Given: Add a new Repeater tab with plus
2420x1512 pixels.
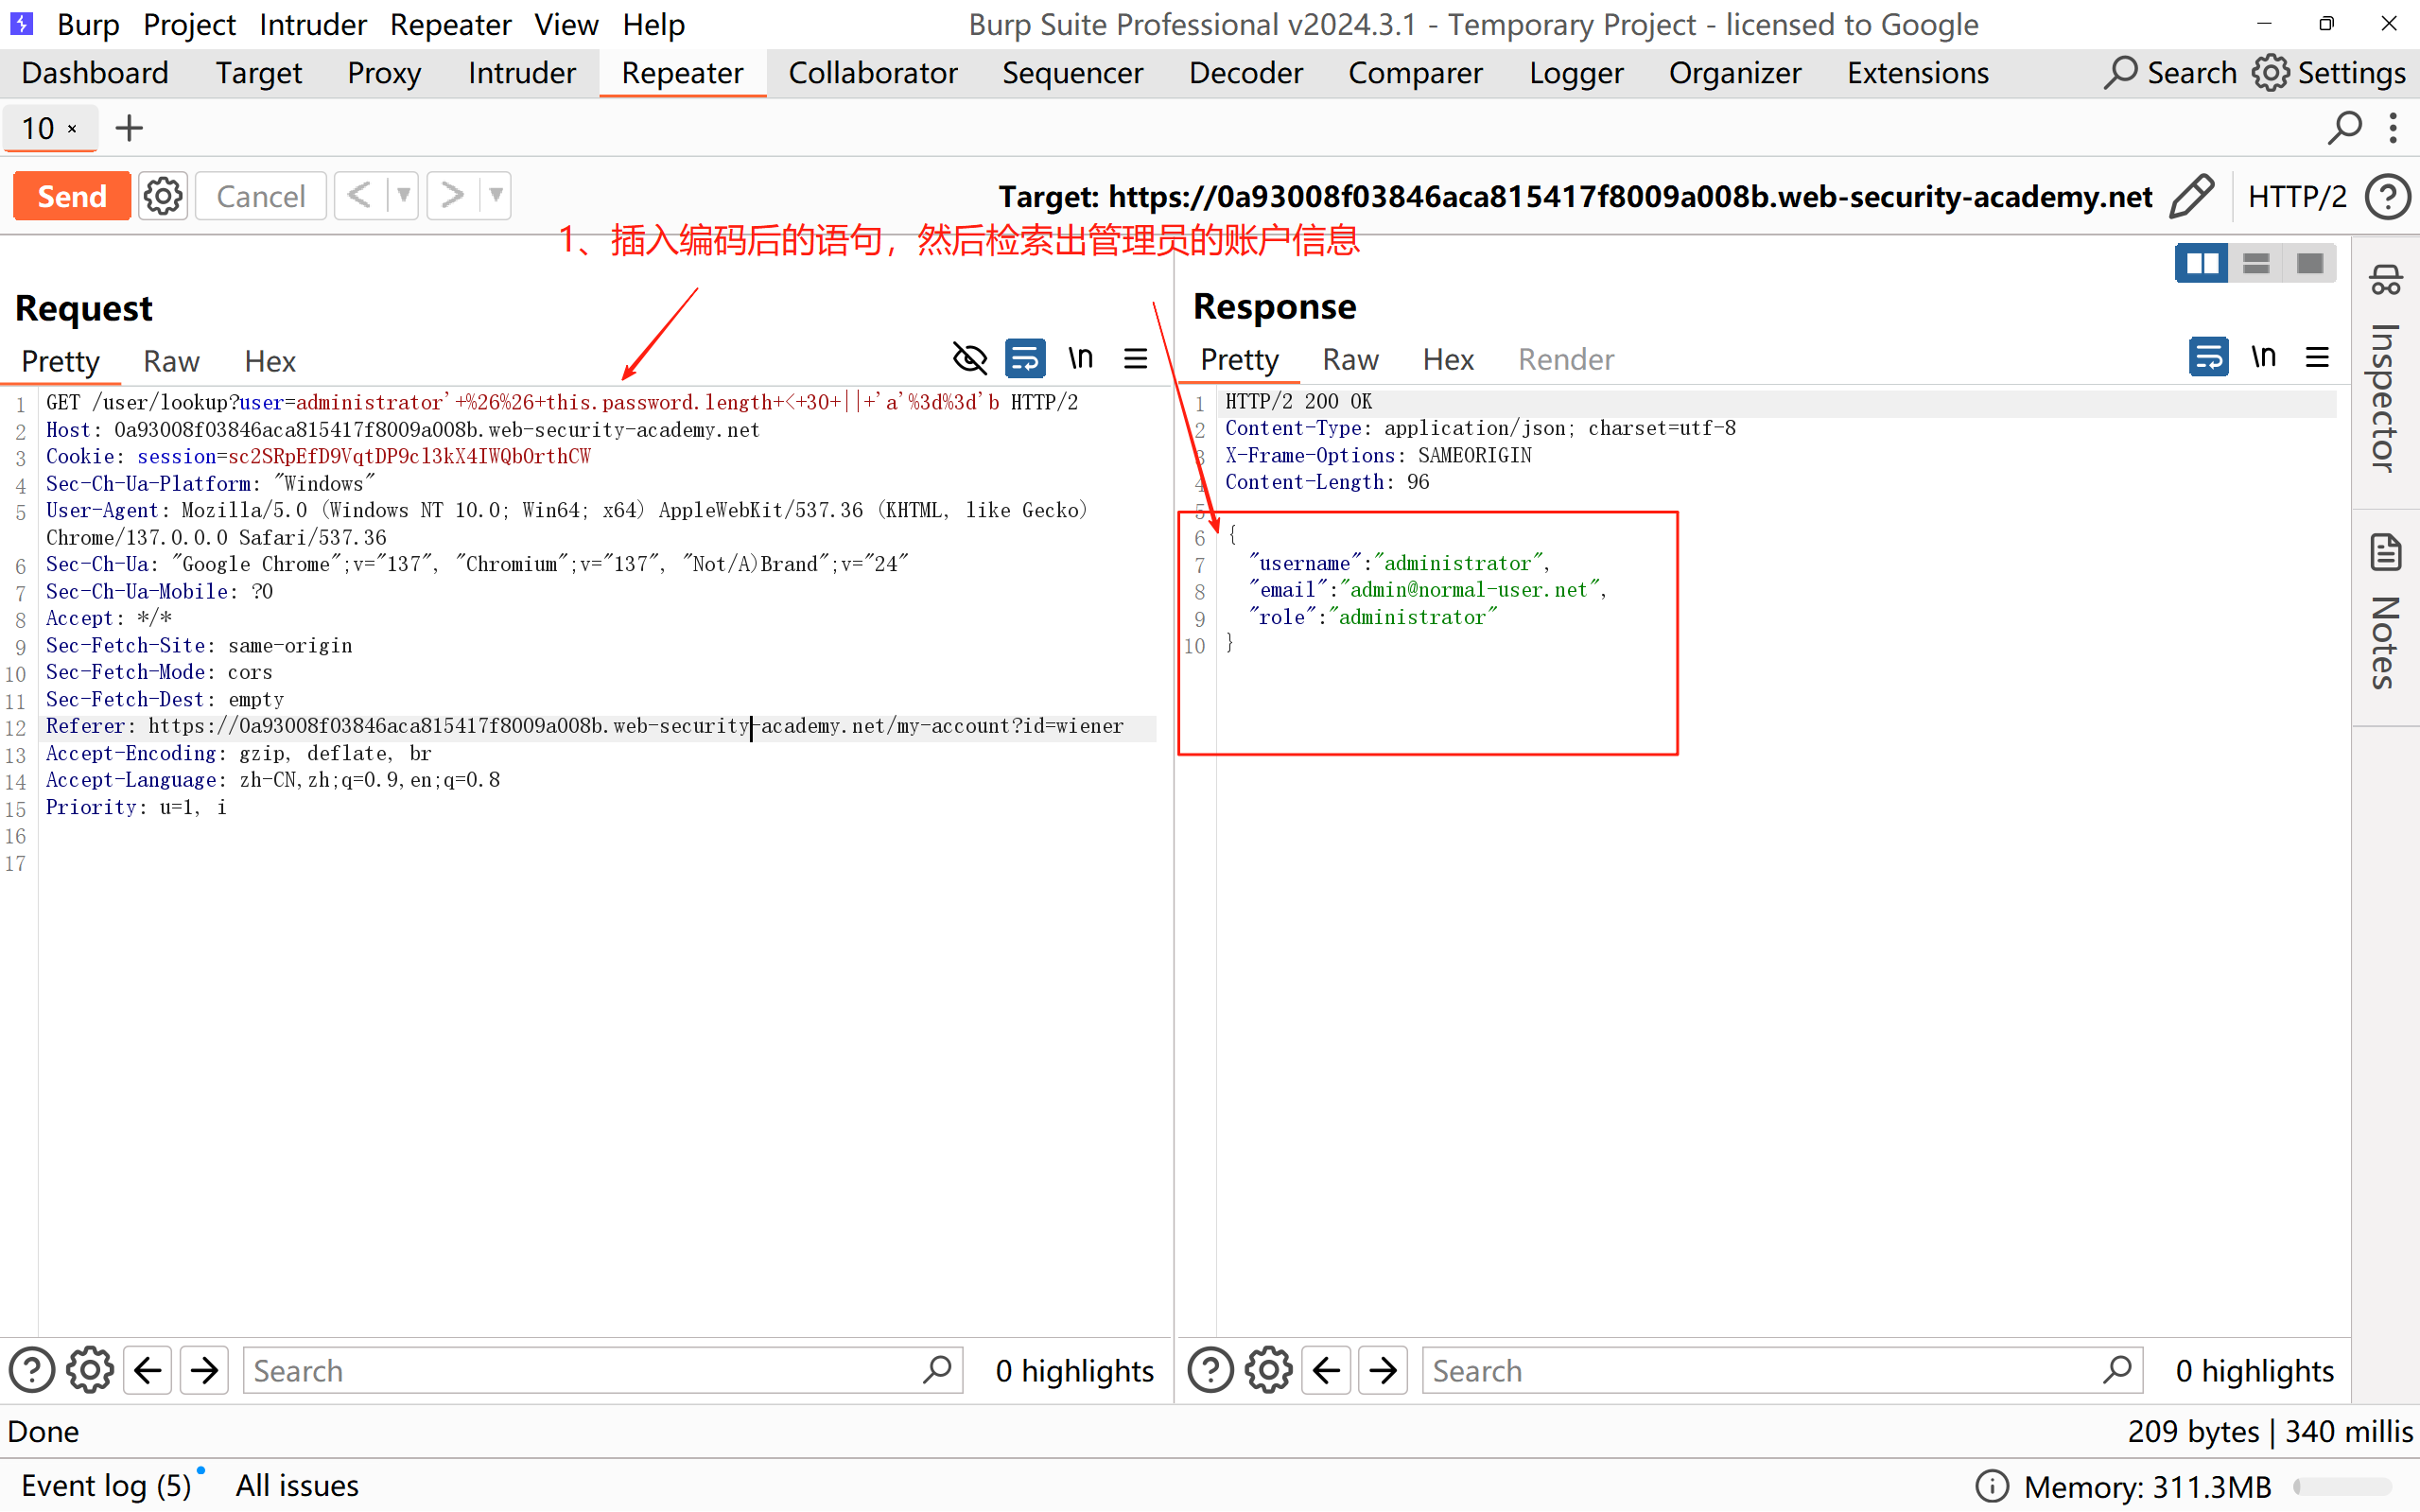Looking at the screenshot, I should (x=129, y=128).
